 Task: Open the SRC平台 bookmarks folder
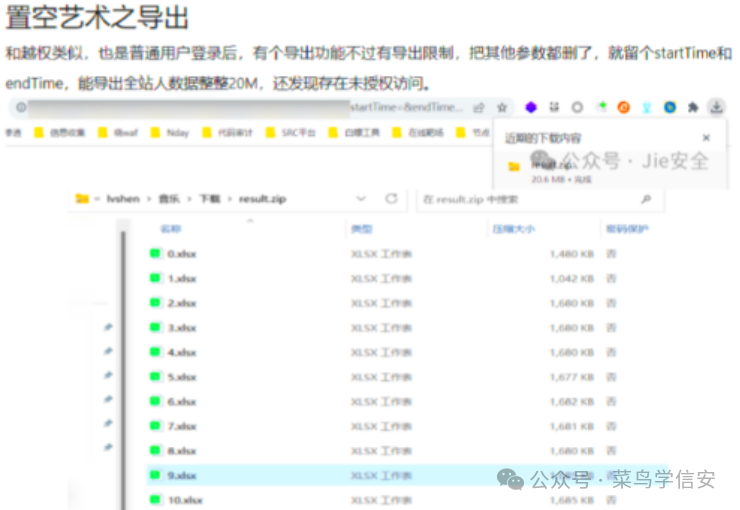point(291,133)
